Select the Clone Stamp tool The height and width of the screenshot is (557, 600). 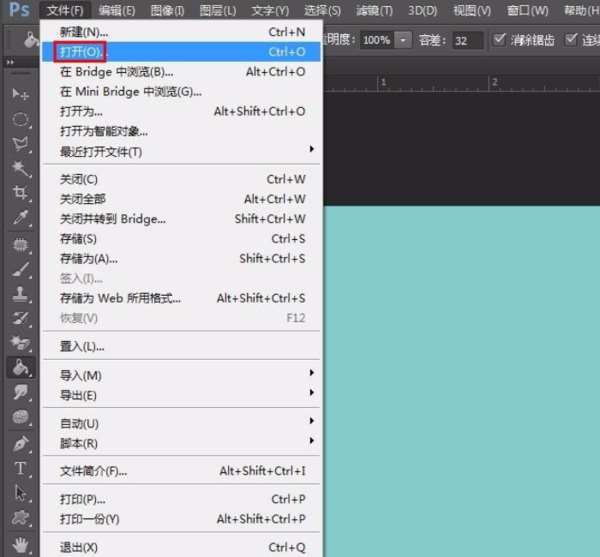(20, 294)
